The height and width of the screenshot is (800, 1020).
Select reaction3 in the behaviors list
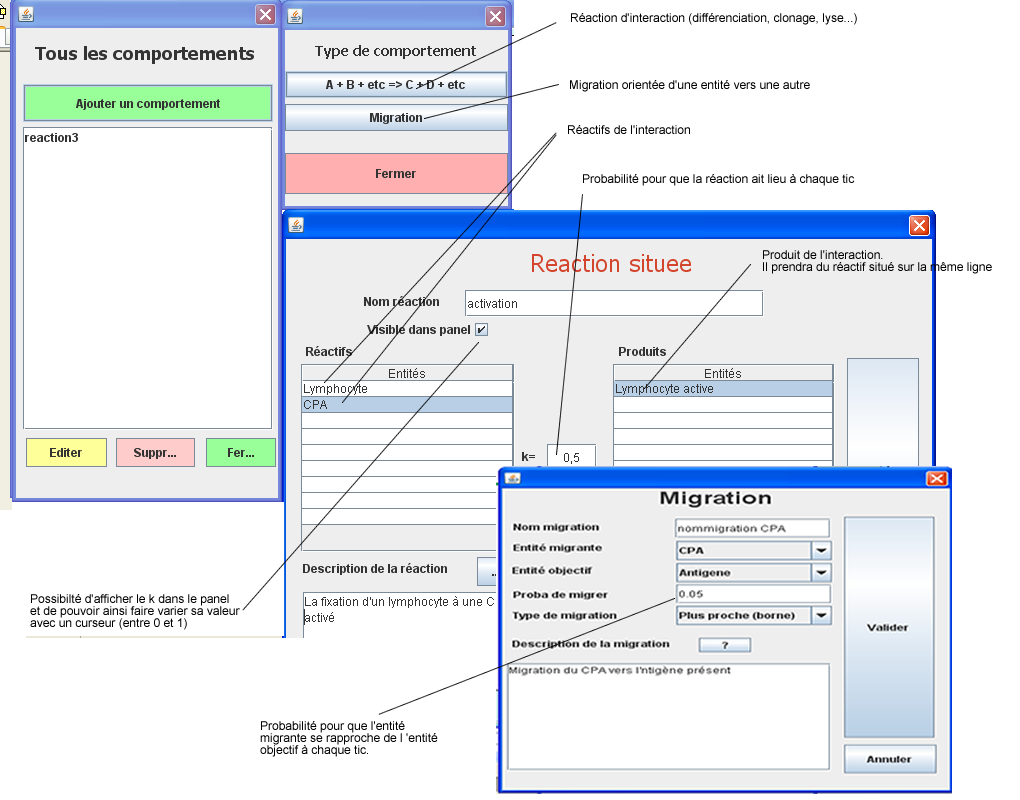[x=52, y=138]
